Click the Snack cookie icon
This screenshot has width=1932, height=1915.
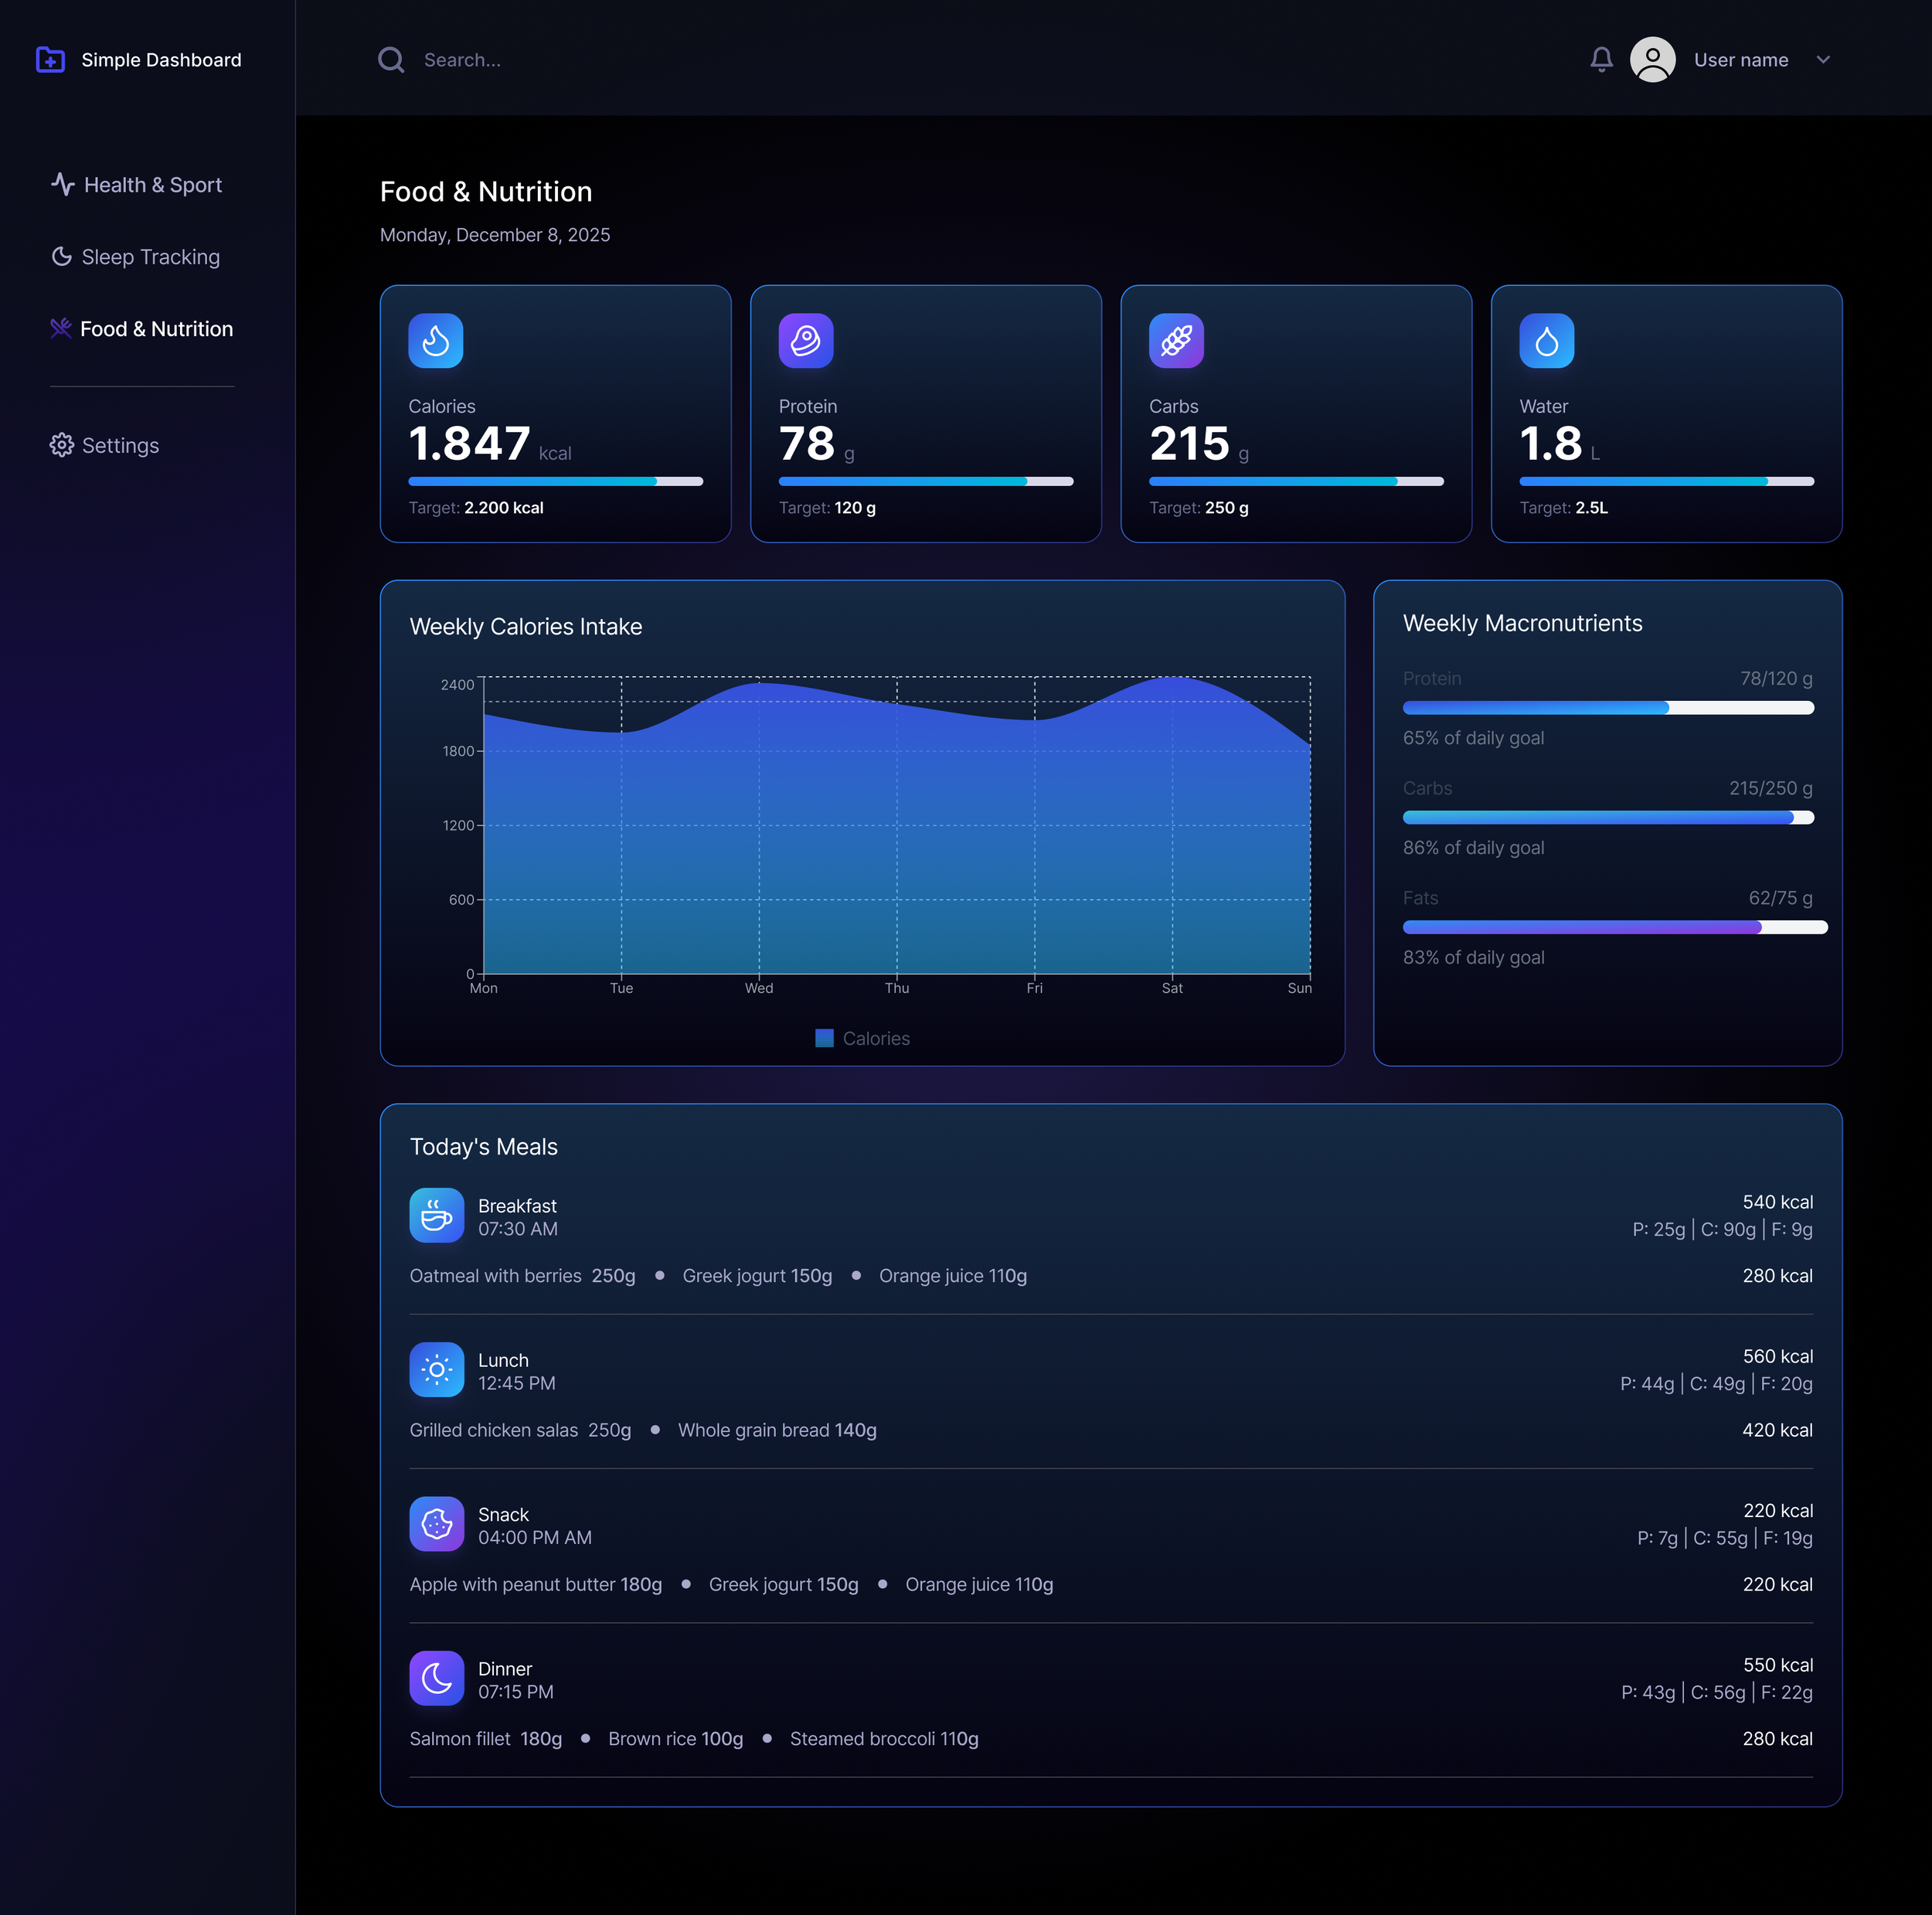[436, 1523]
